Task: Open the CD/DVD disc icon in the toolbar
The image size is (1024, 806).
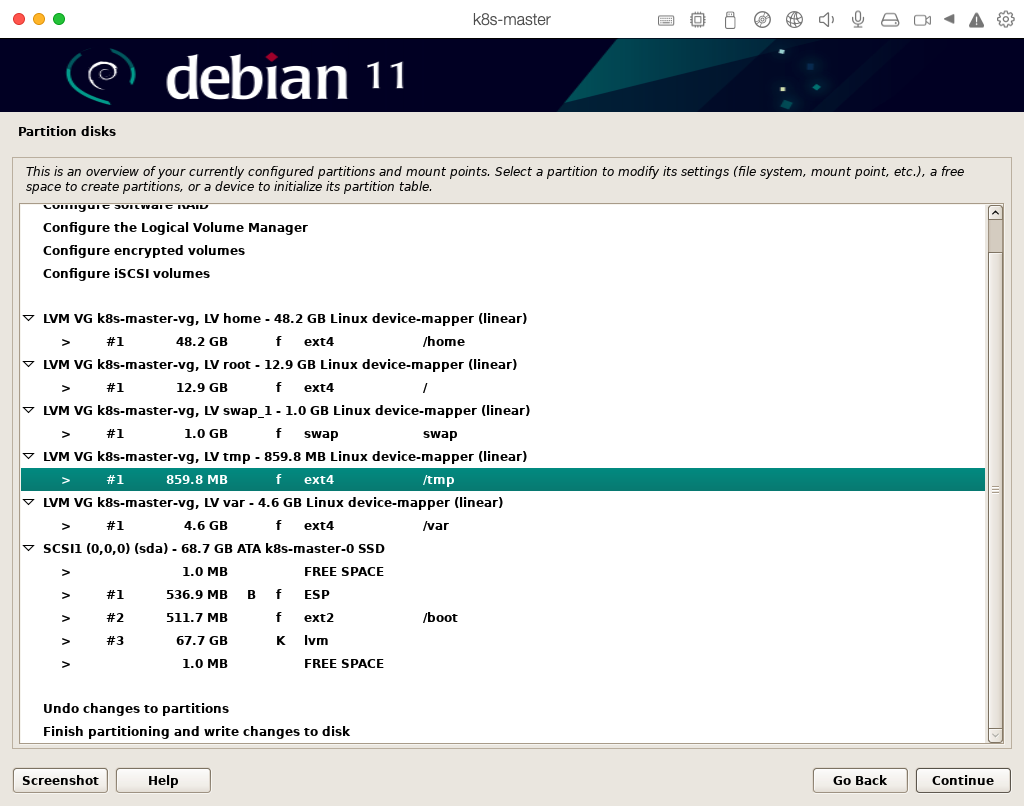Action: [x=762, y=20]
